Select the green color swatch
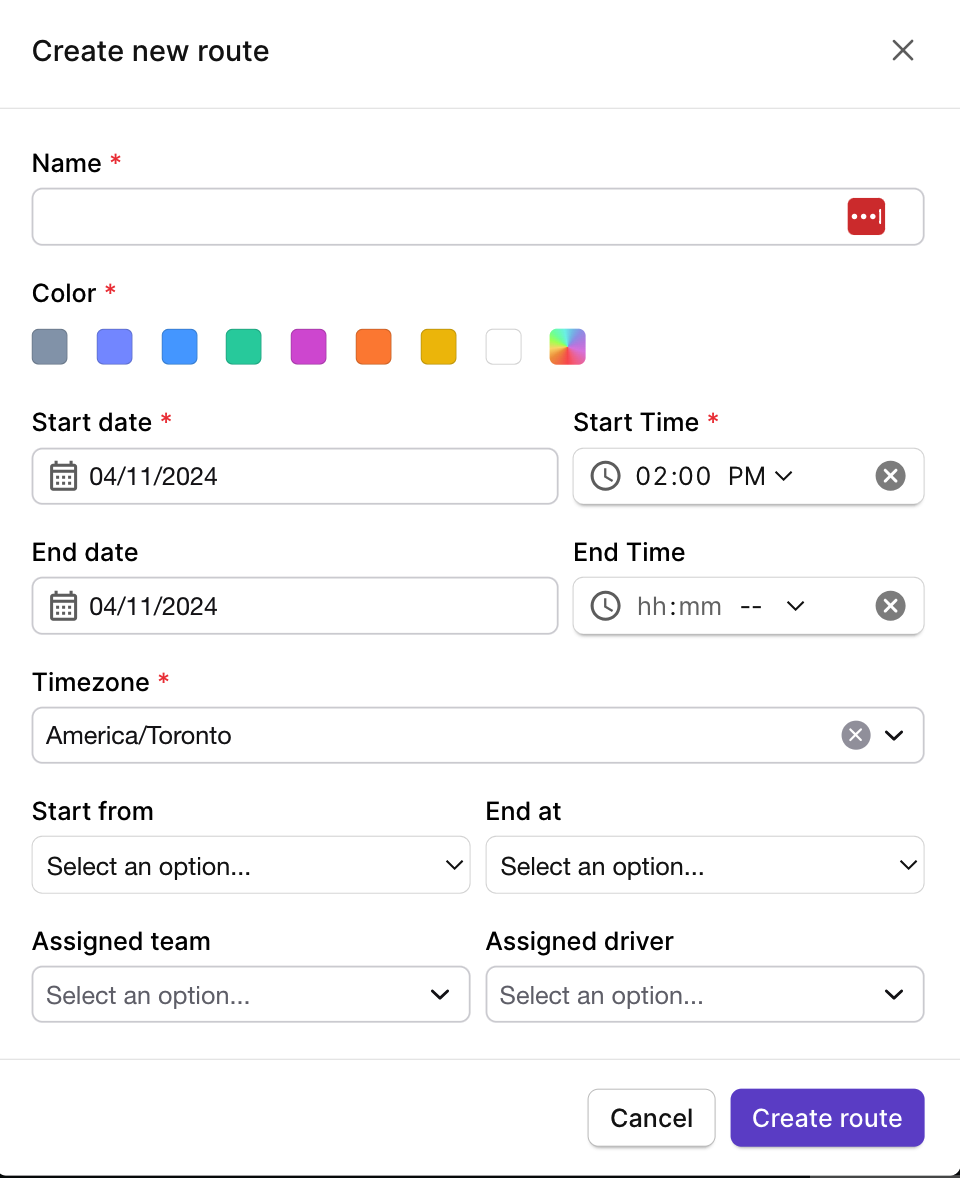The width and height of the screenshot is (960, 1178). (243, 347)
